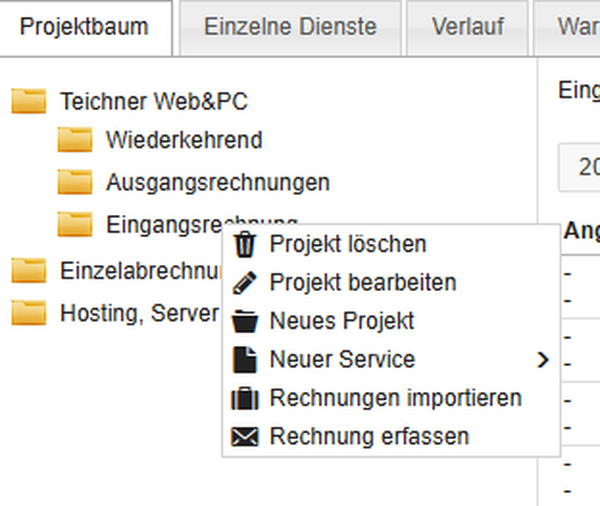Click the Eingangsrechnung folder icon
Viewport: 600px width, 506px height.
coord(74,224)
